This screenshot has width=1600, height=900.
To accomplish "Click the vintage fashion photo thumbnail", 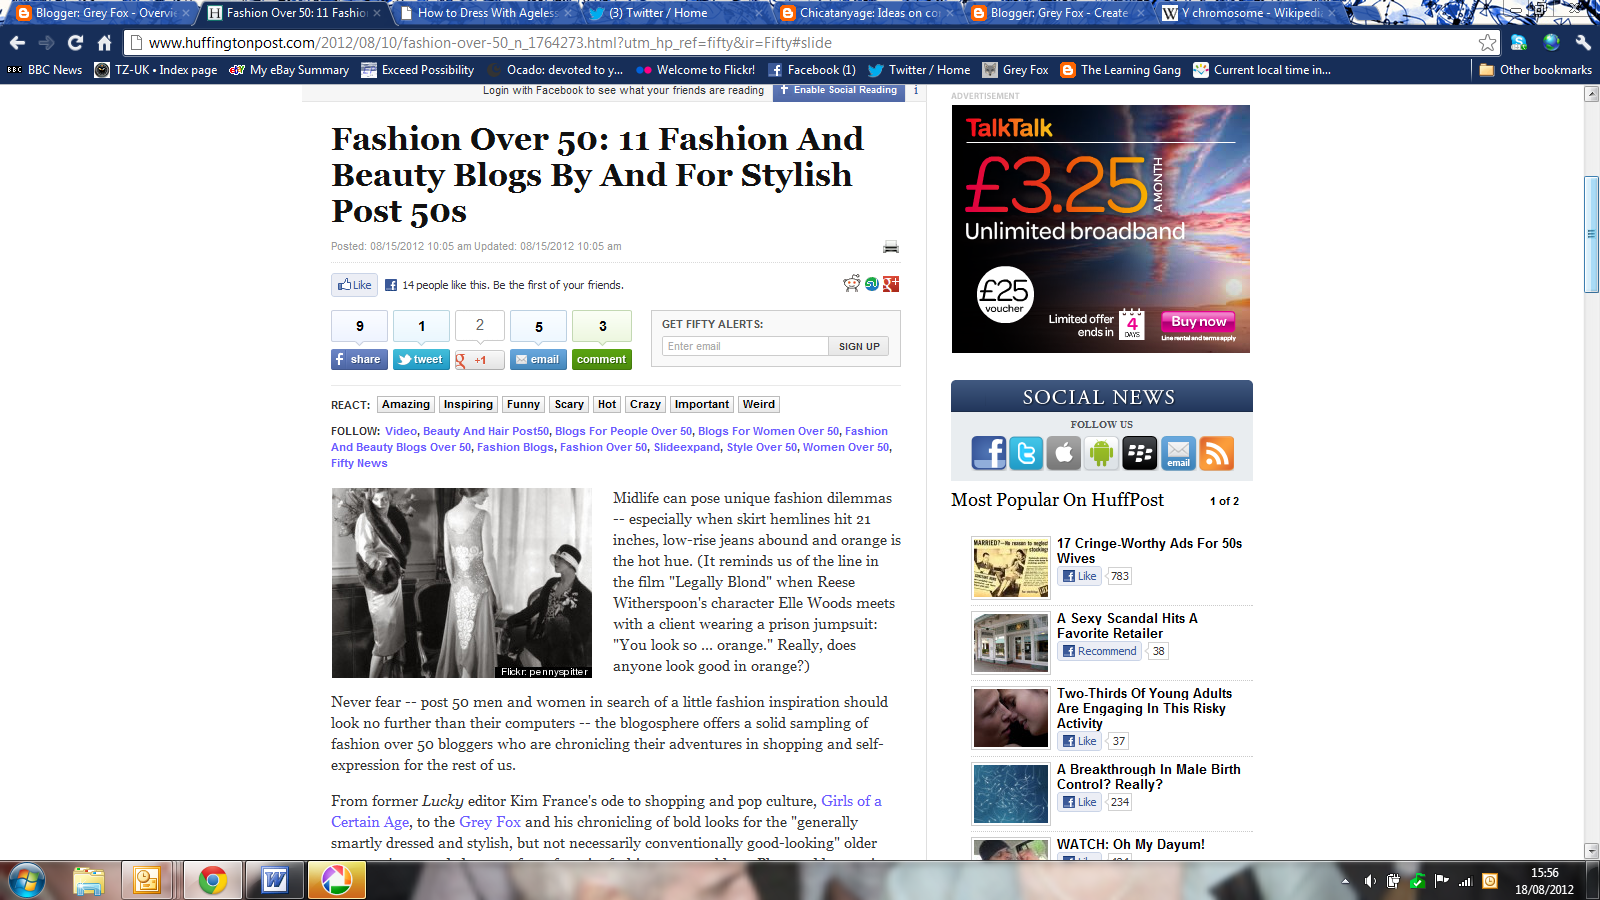I will click(461, 583).
